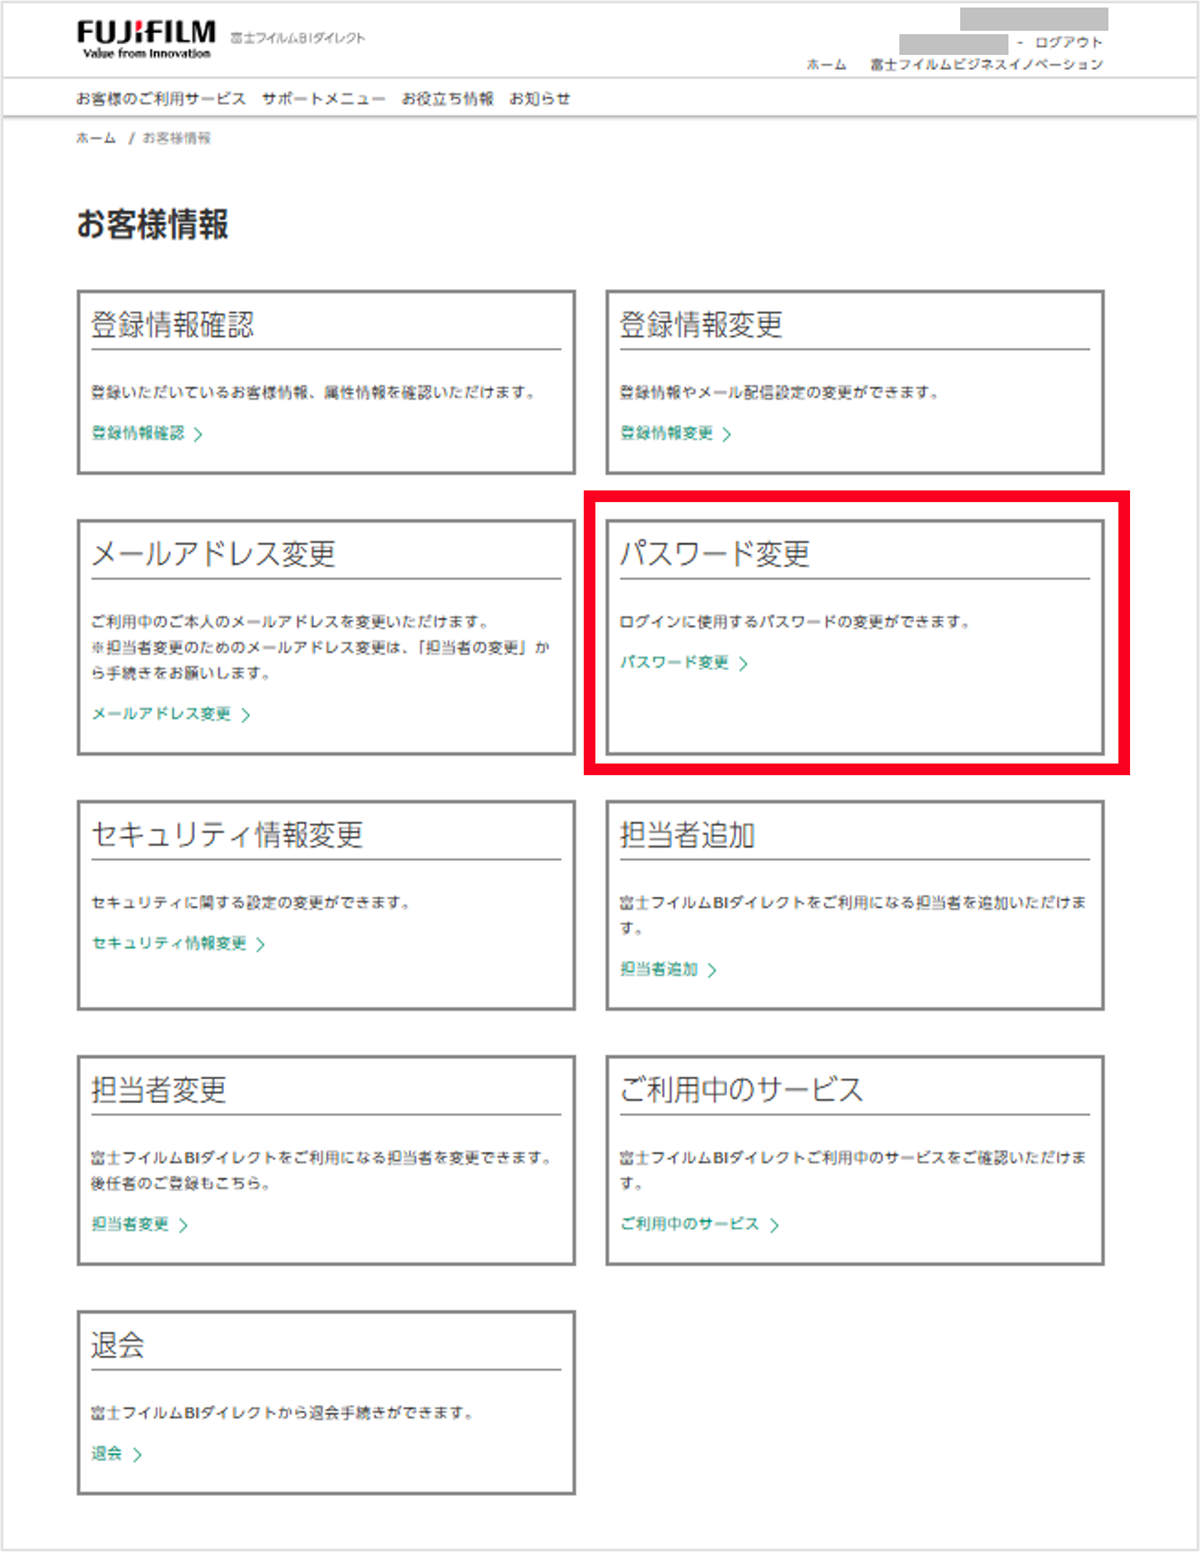1200x1552 pixels.
Task: Select お役立ち情報 in the navigation bar
Action: point(447,99)
